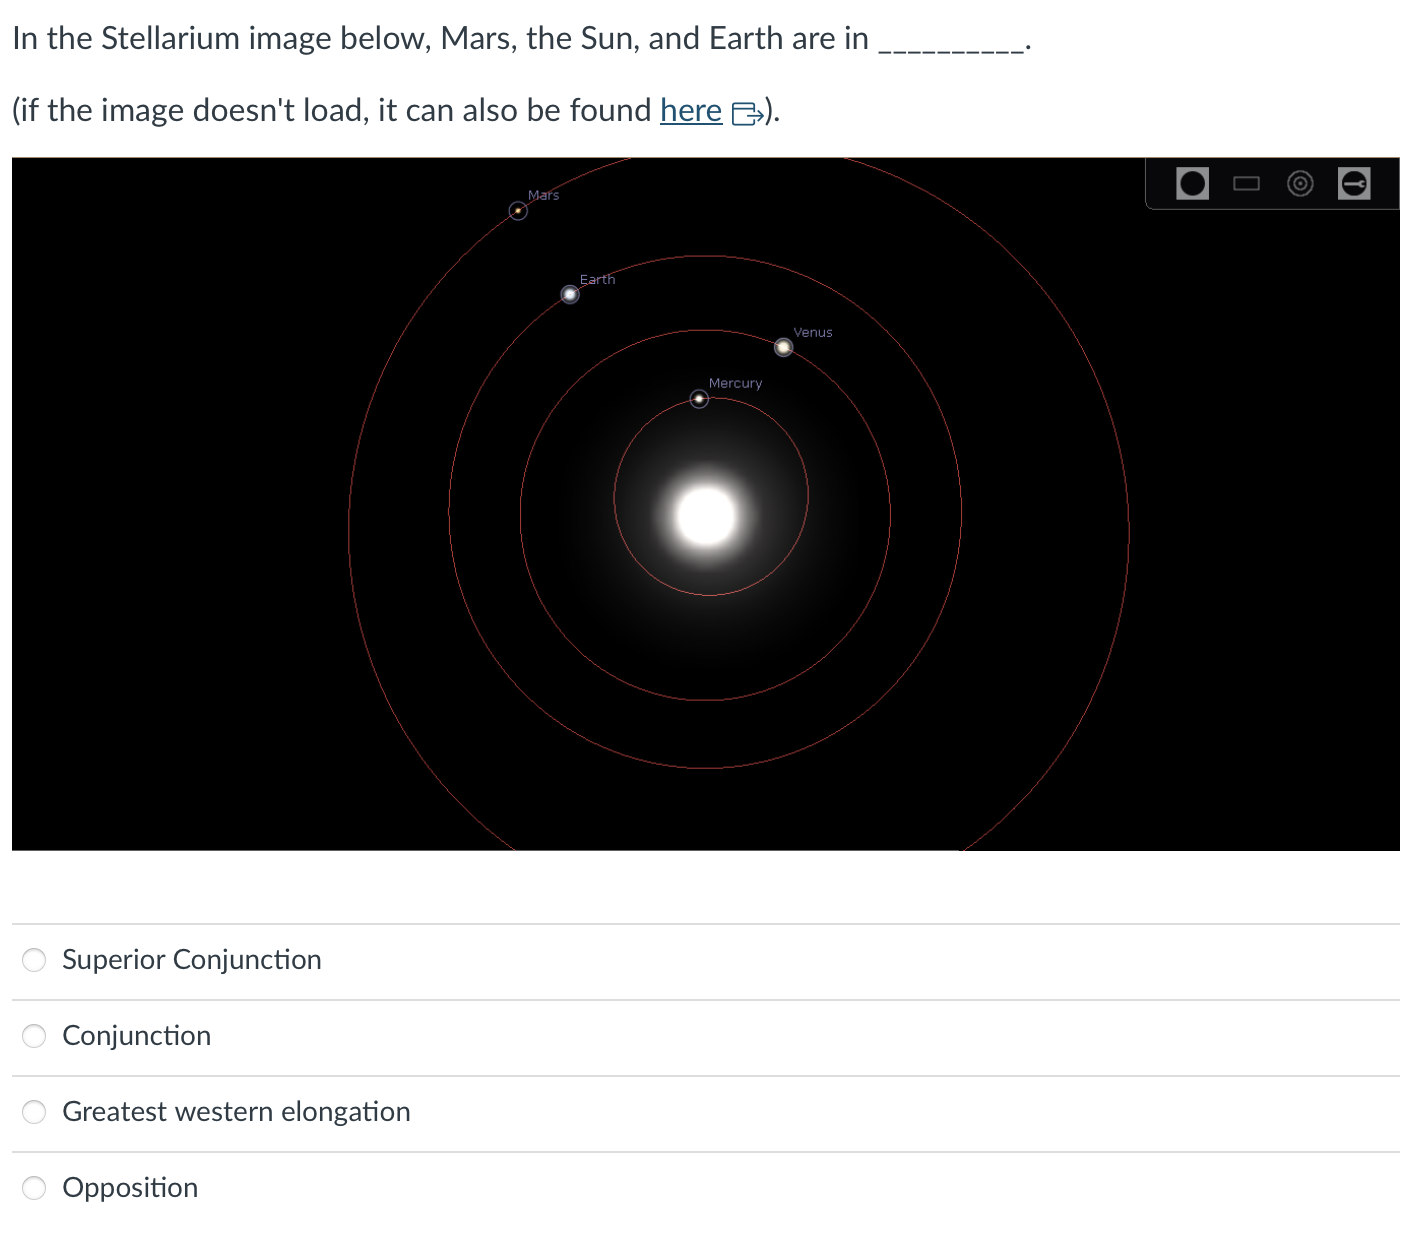Click the rectangle frame toolbar icon
Image resolution: width=1428 pixels, height=1240 pixels.
pyautogui.click(x=1246, y=182)
